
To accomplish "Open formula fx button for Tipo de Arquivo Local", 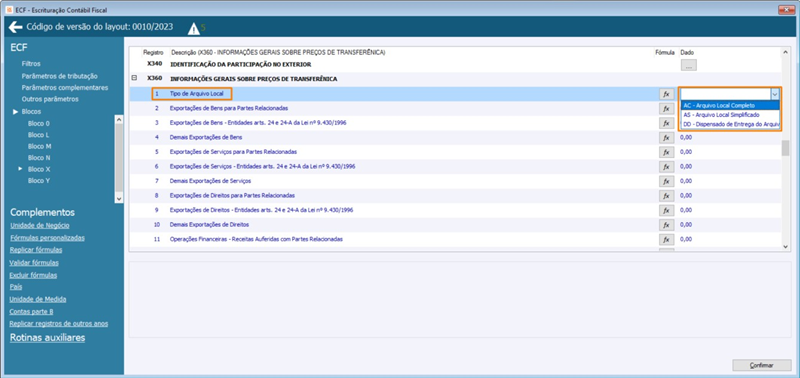I will click(x=666, y=94).
